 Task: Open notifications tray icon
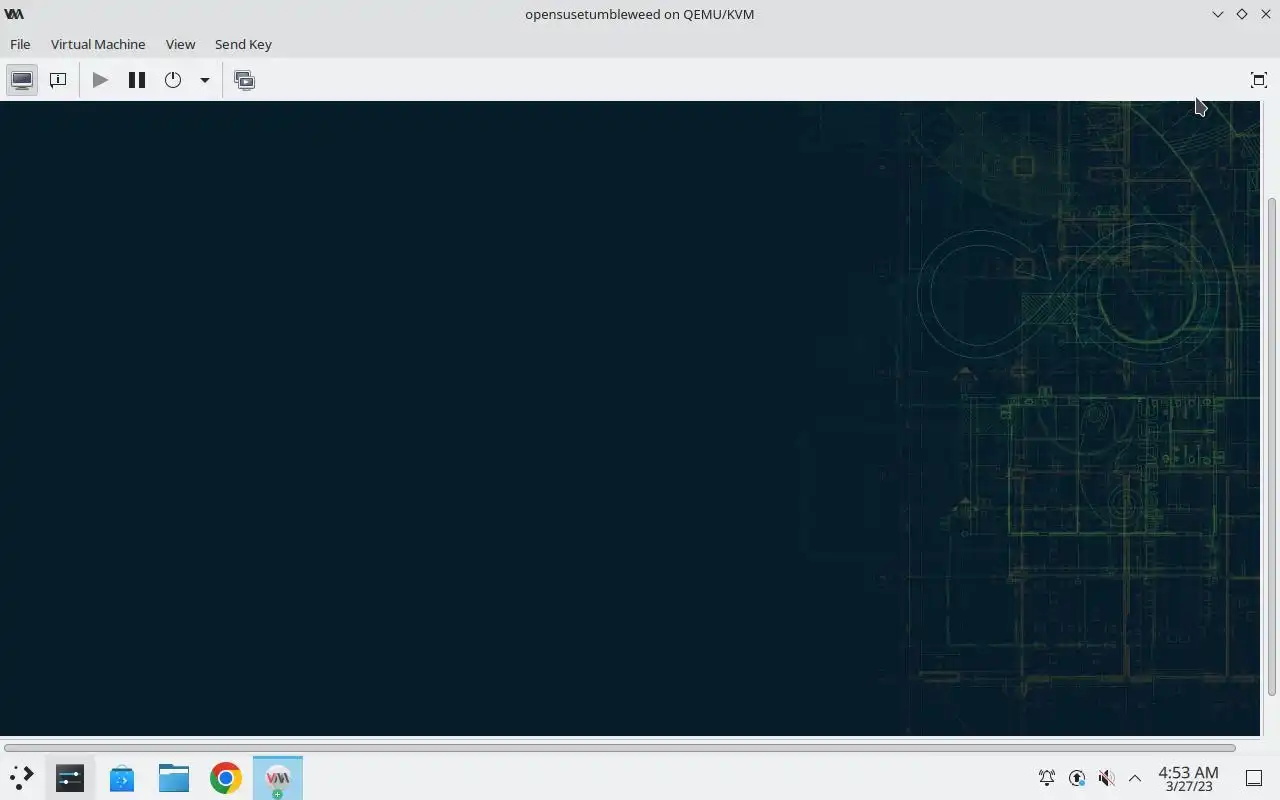click(1047, 778)
